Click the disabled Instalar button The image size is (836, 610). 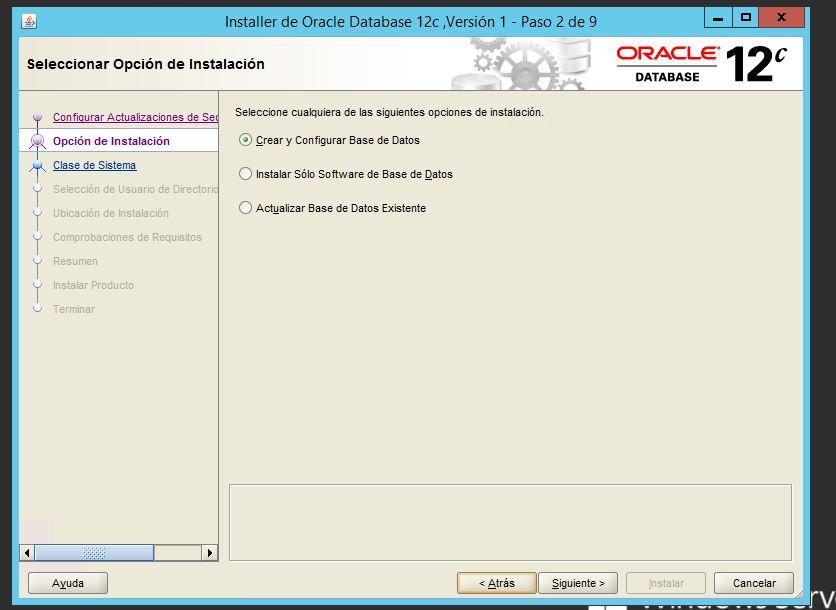pos(666,583)
